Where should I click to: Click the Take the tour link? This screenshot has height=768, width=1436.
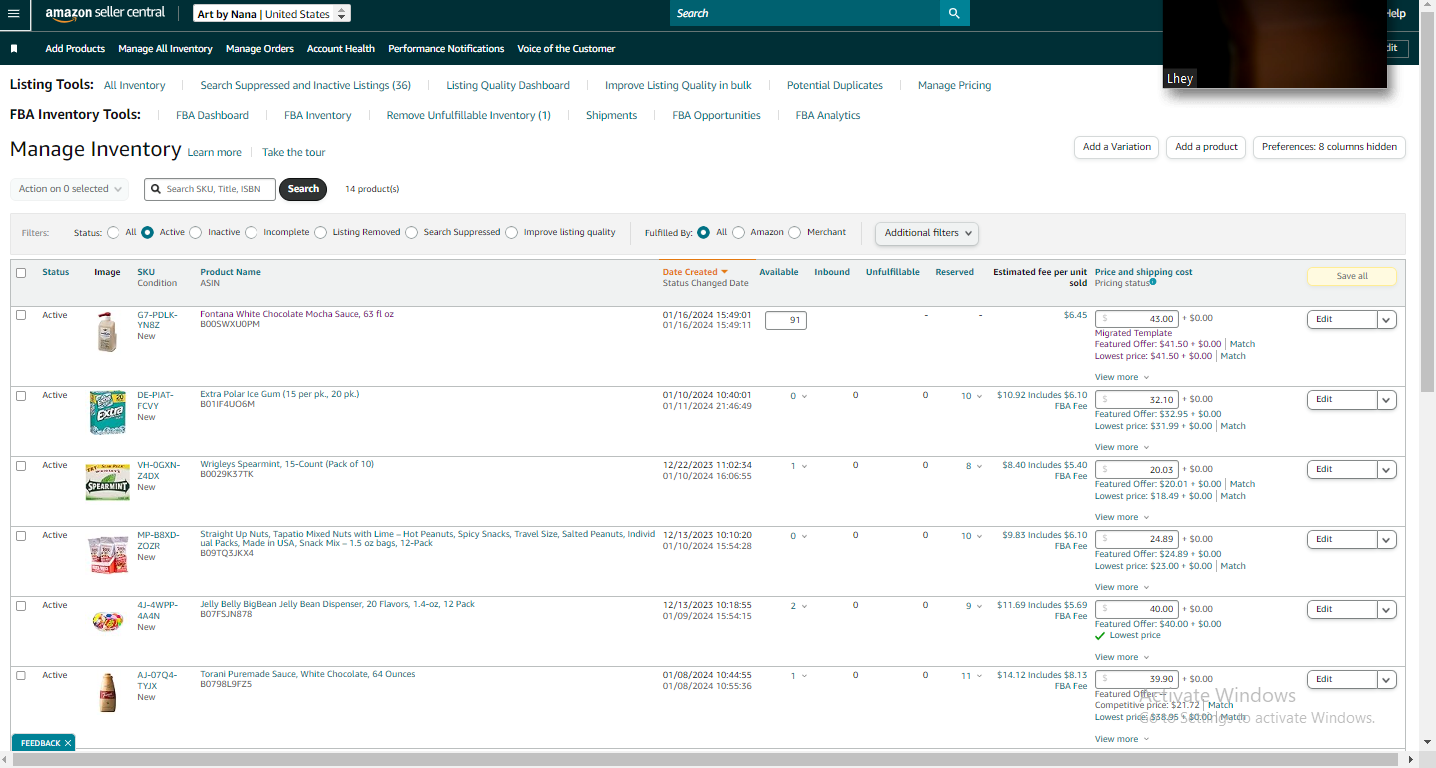pyautogui.click(x=293, y=152)
